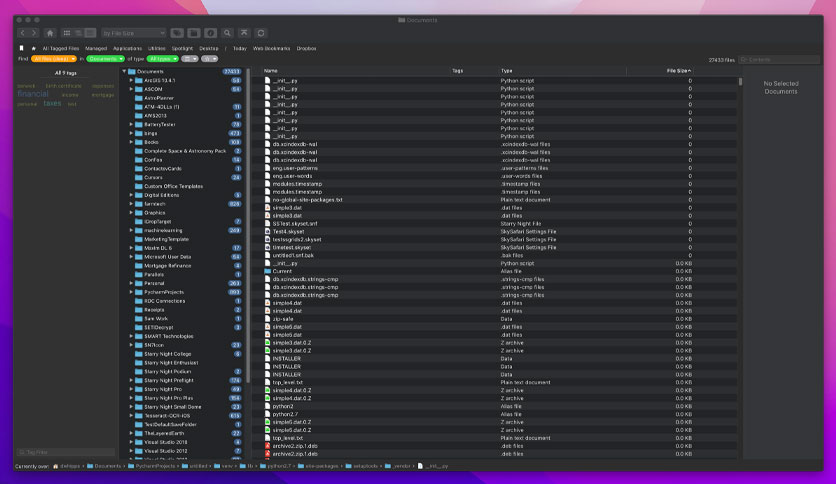Click the Test4.skyset file icon
This screenshot has width=836, height=484.
(268, 231)
